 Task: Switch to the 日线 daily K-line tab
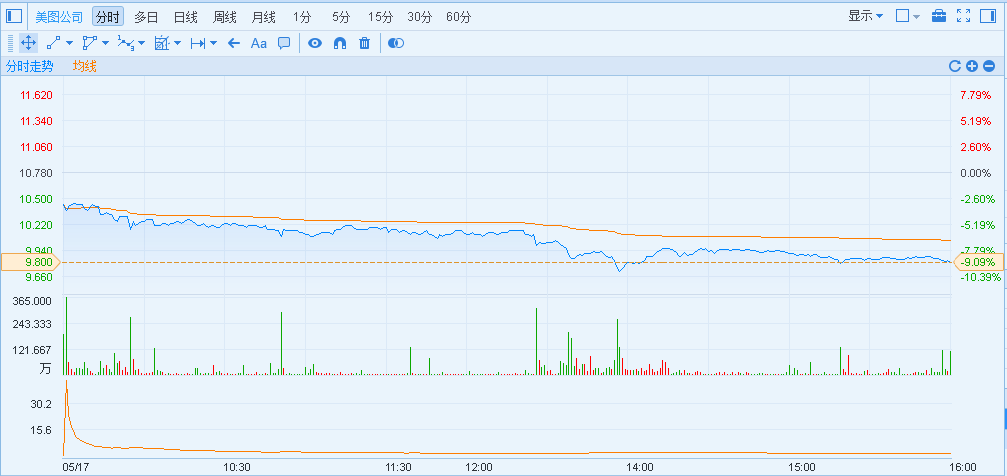(x=186, y=17)
